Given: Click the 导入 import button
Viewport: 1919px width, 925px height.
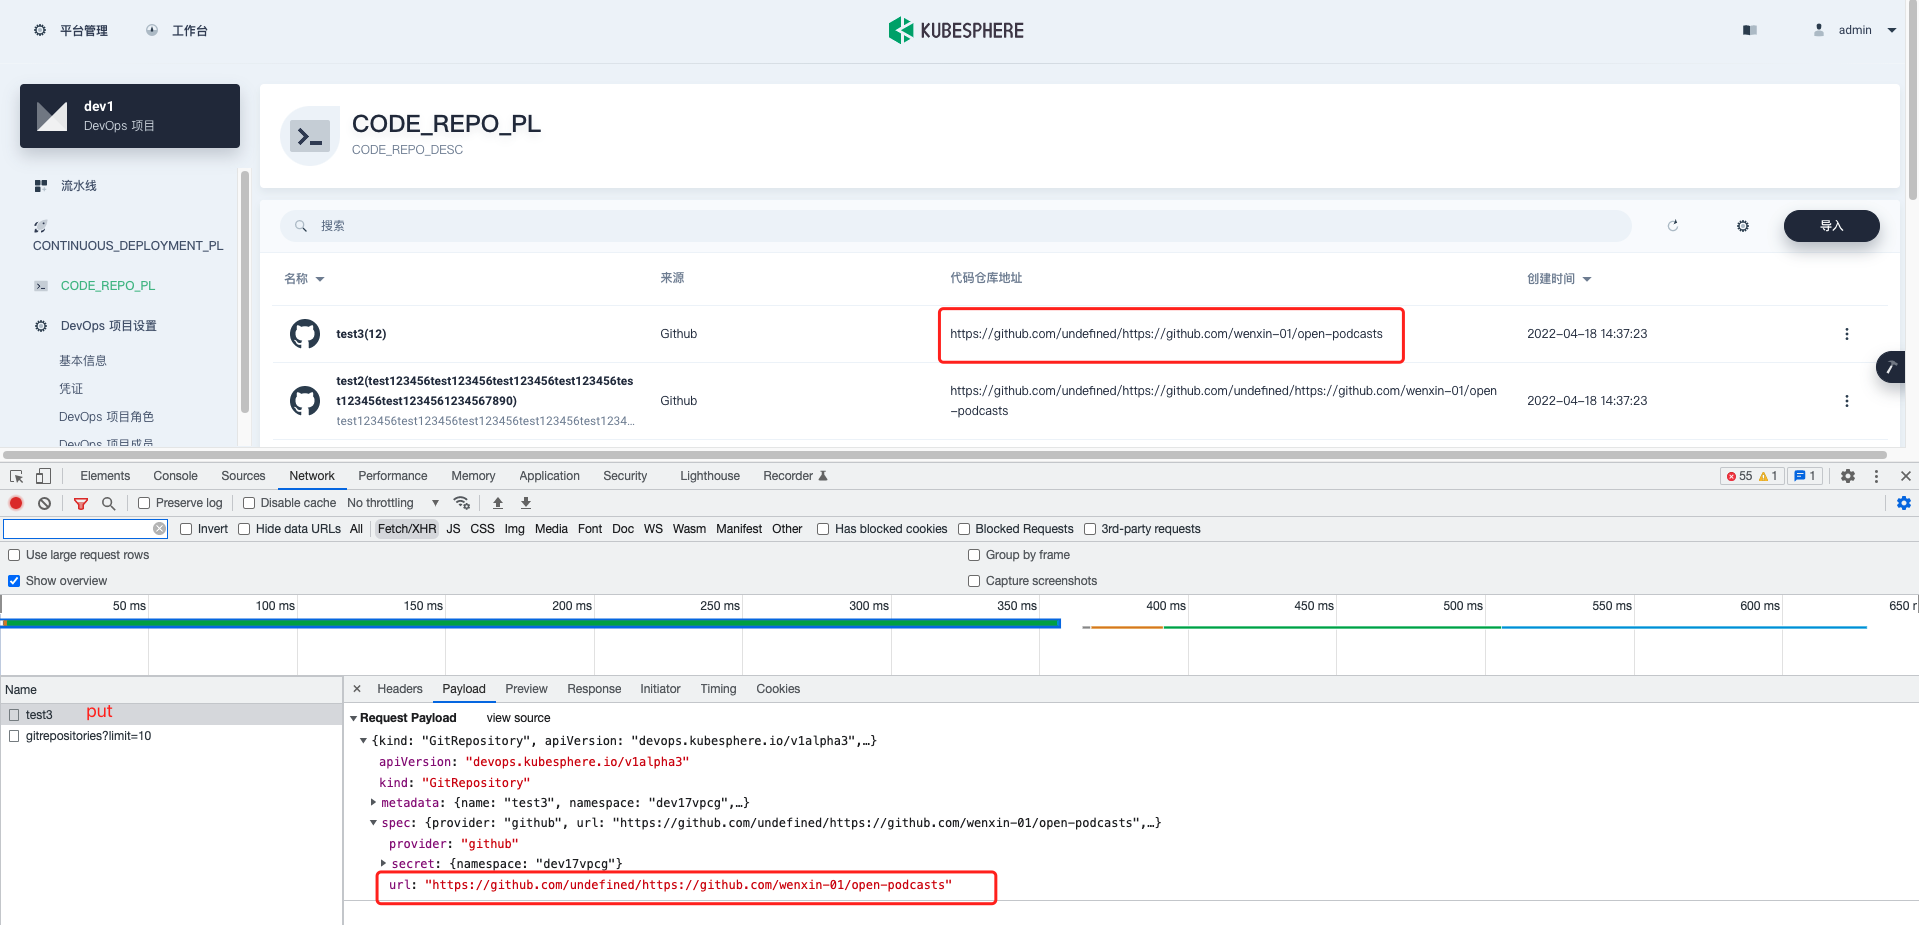Looking at the screenshot, I should tap(1831, 226).
